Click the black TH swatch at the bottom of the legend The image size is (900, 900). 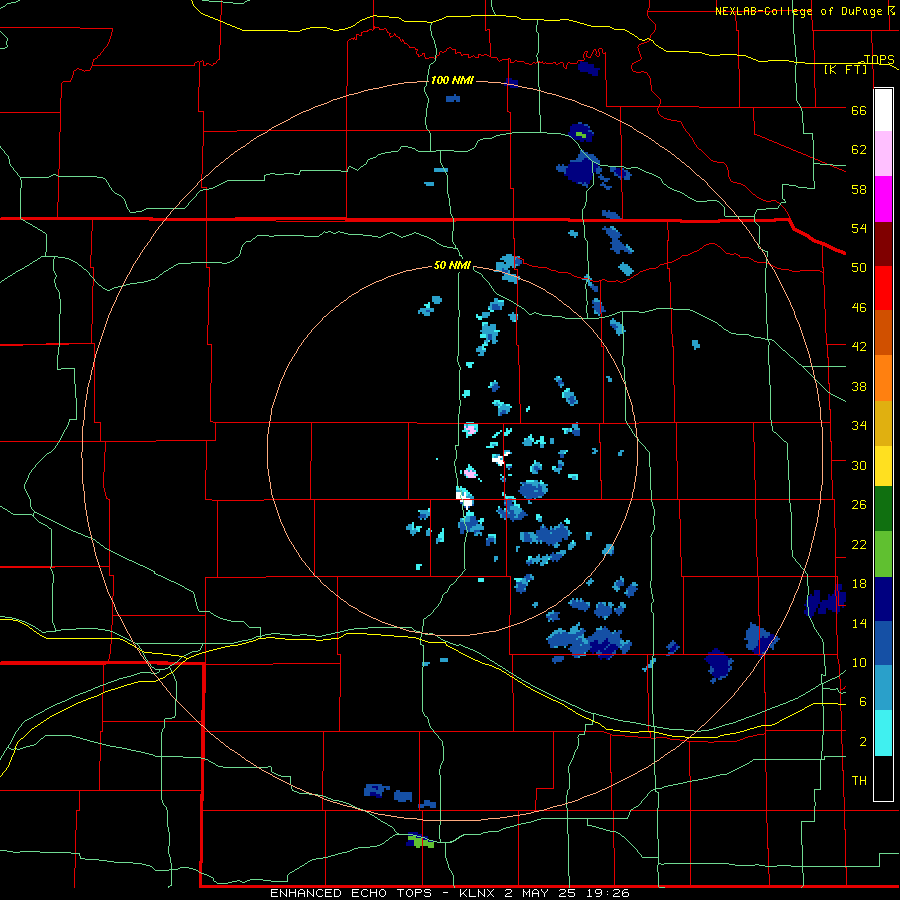[883, 777]
